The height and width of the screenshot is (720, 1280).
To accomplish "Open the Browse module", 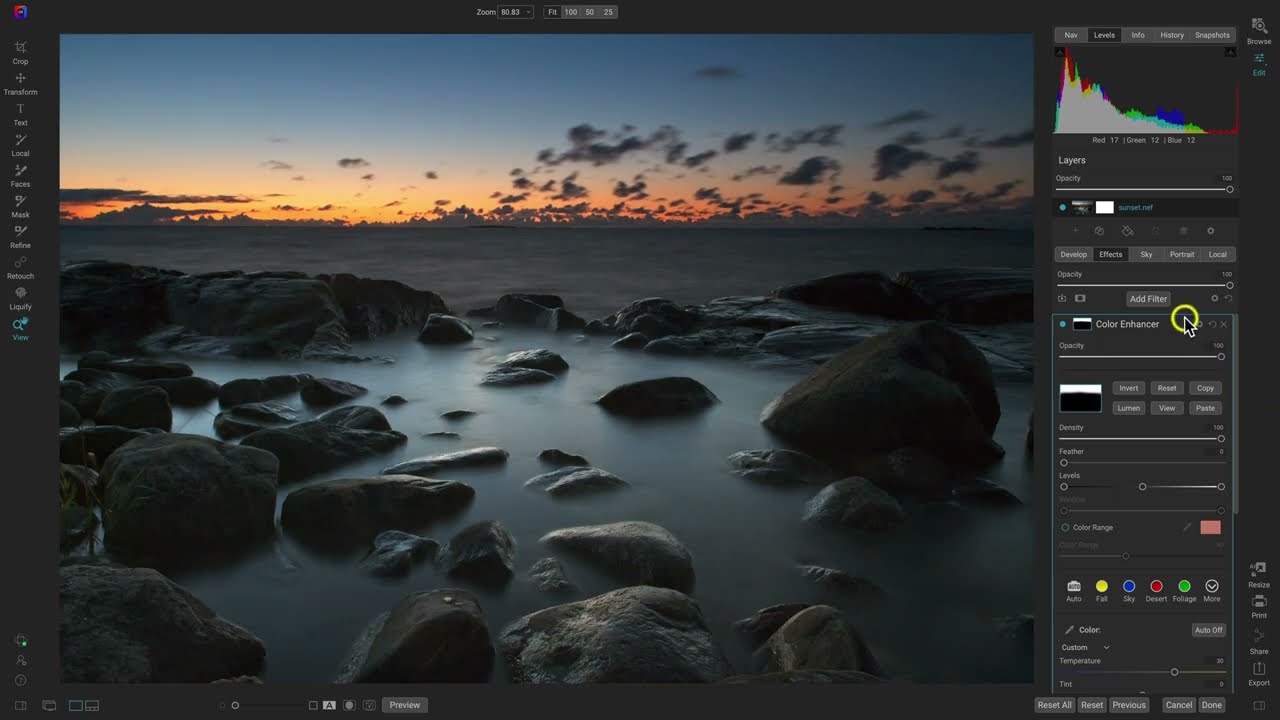I will [x=1259, y=31].
